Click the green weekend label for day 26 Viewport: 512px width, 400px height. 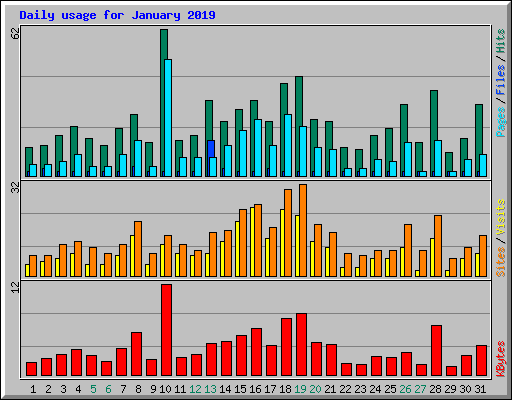[405, 389]
